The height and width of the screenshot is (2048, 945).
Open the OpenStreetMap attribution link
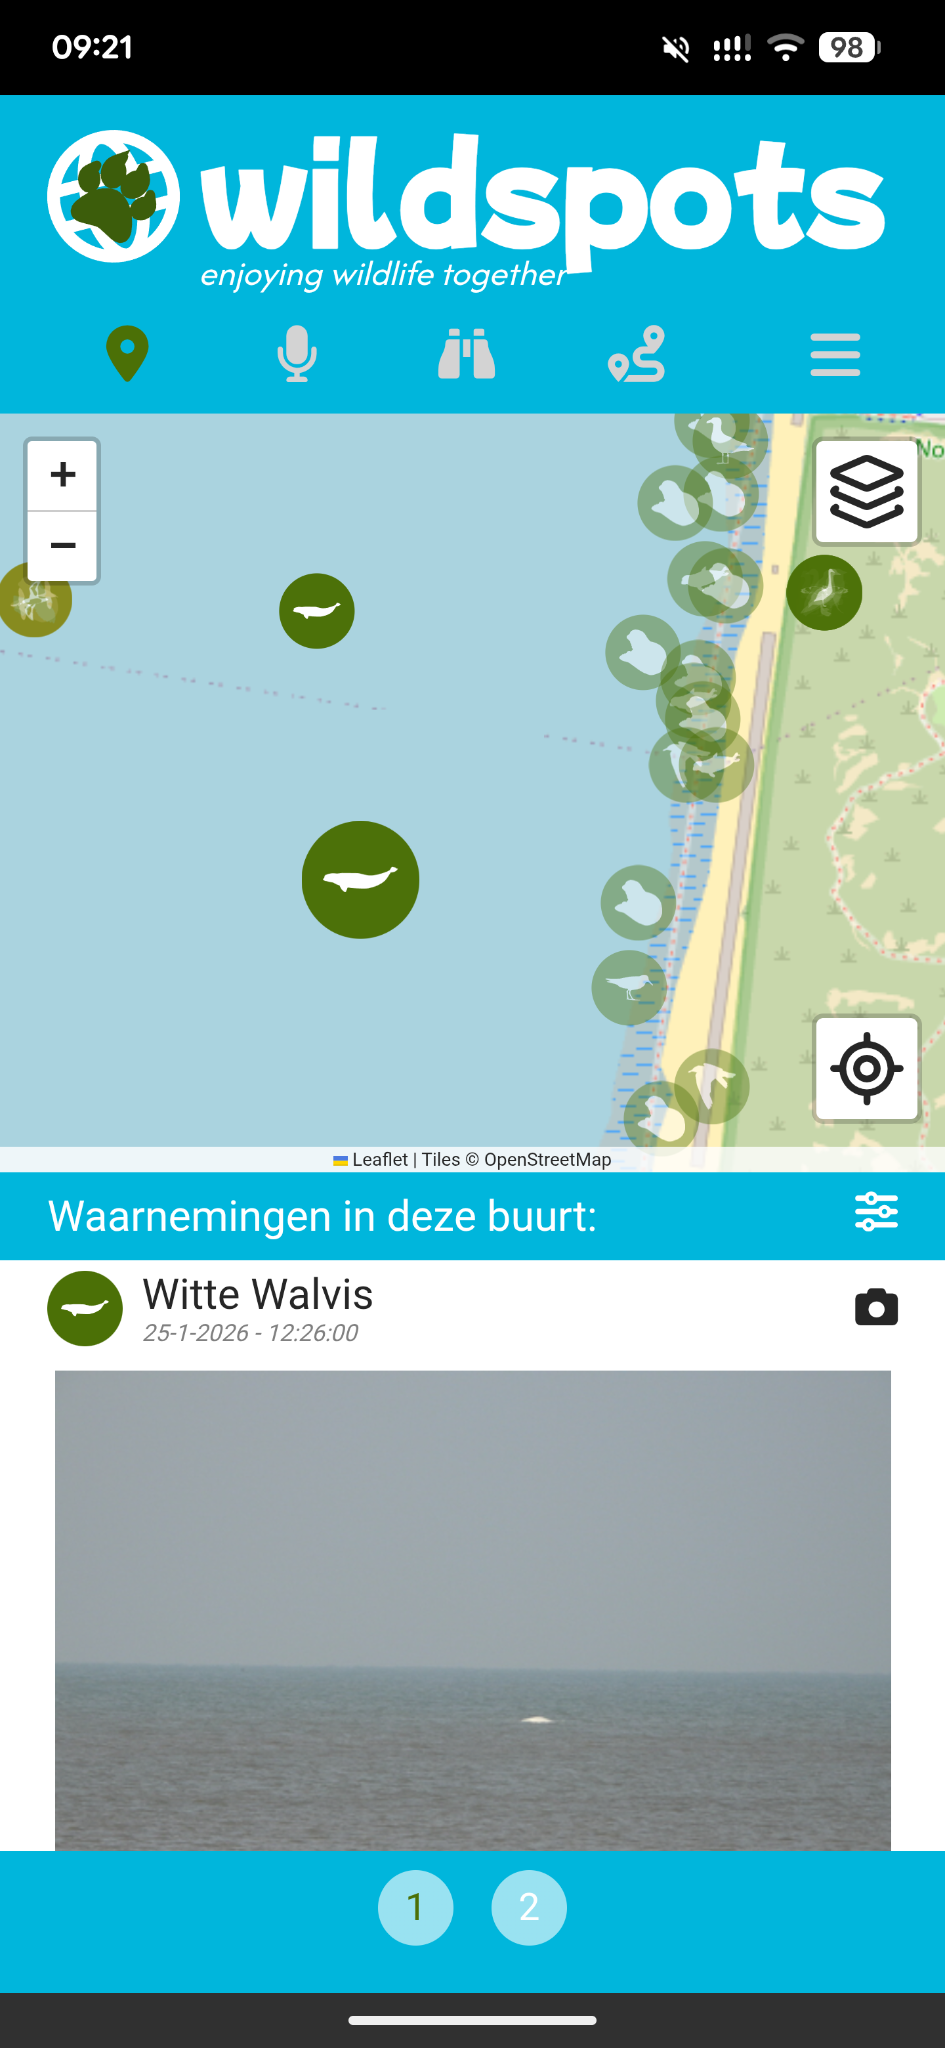[x=547, y=1160]
